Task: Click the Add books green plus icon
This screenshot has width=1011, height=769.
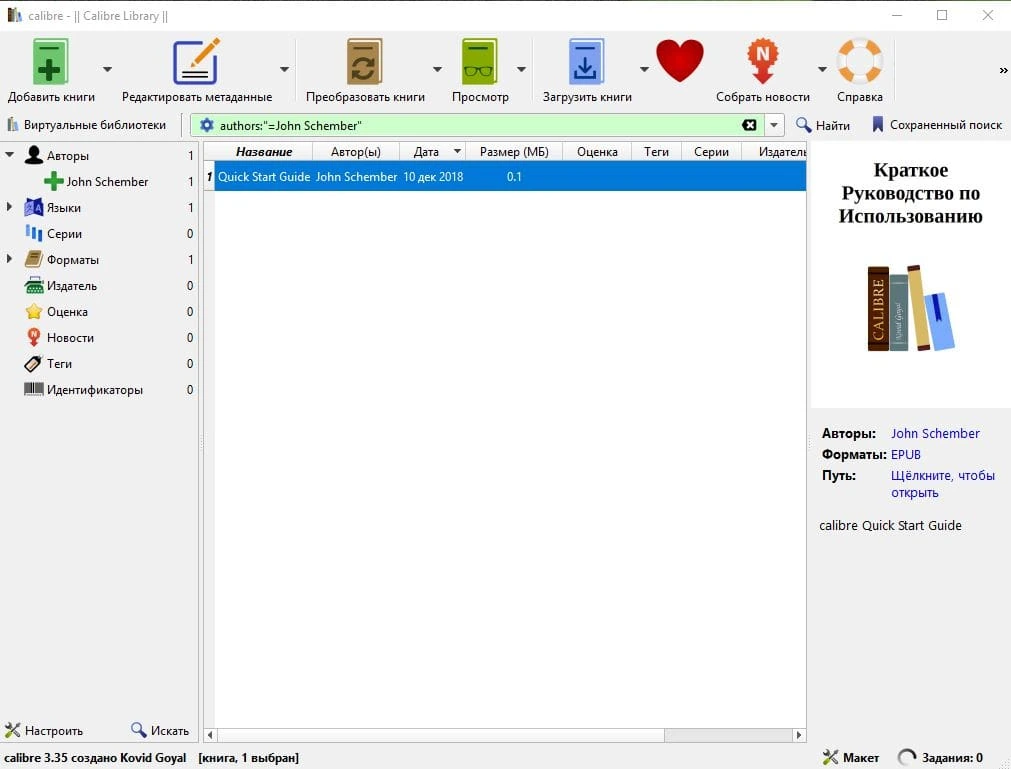Action: pyautogui.click(x=50, y=62)
